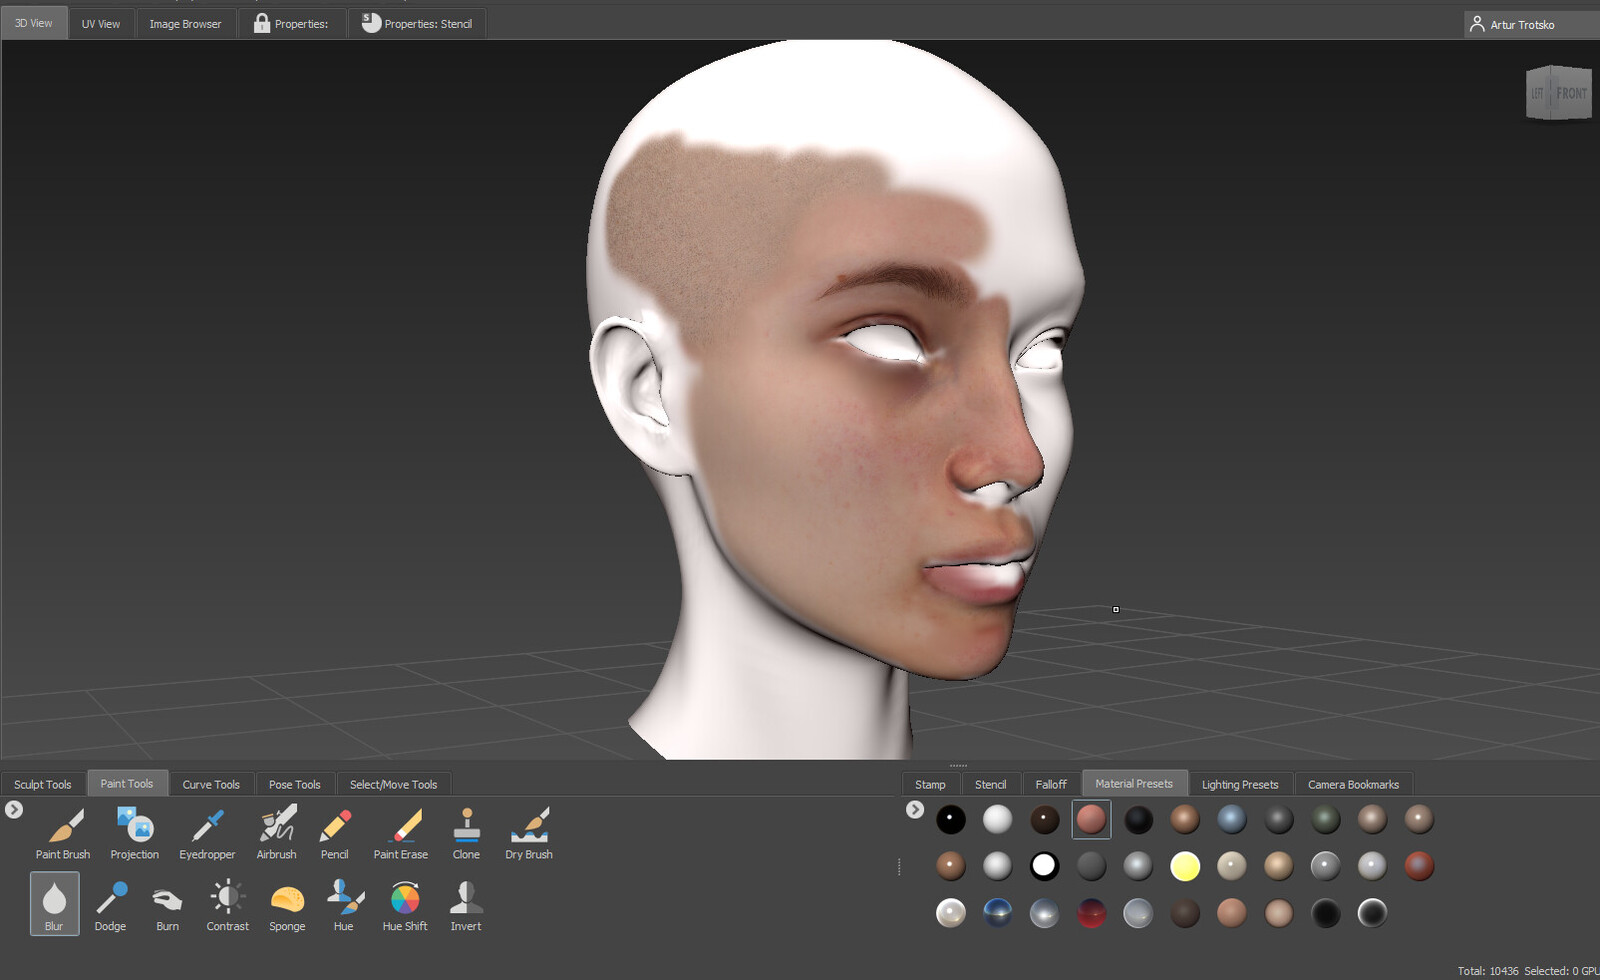Select the Paint Erase tool
Screen dimensions: 1600x980
401,833
